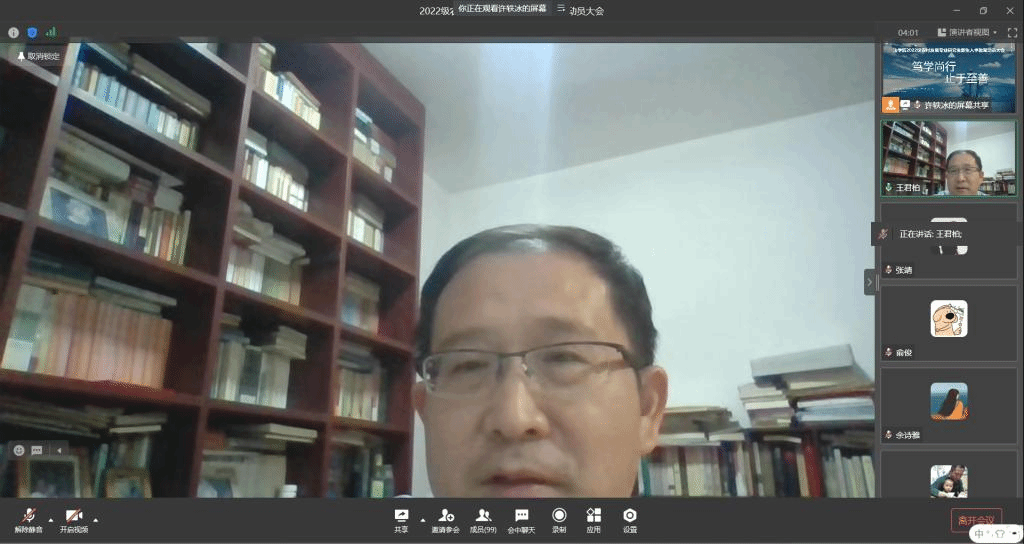Unmute the microphone (解除静音)

pyautogui.click(x=28, y=519)
